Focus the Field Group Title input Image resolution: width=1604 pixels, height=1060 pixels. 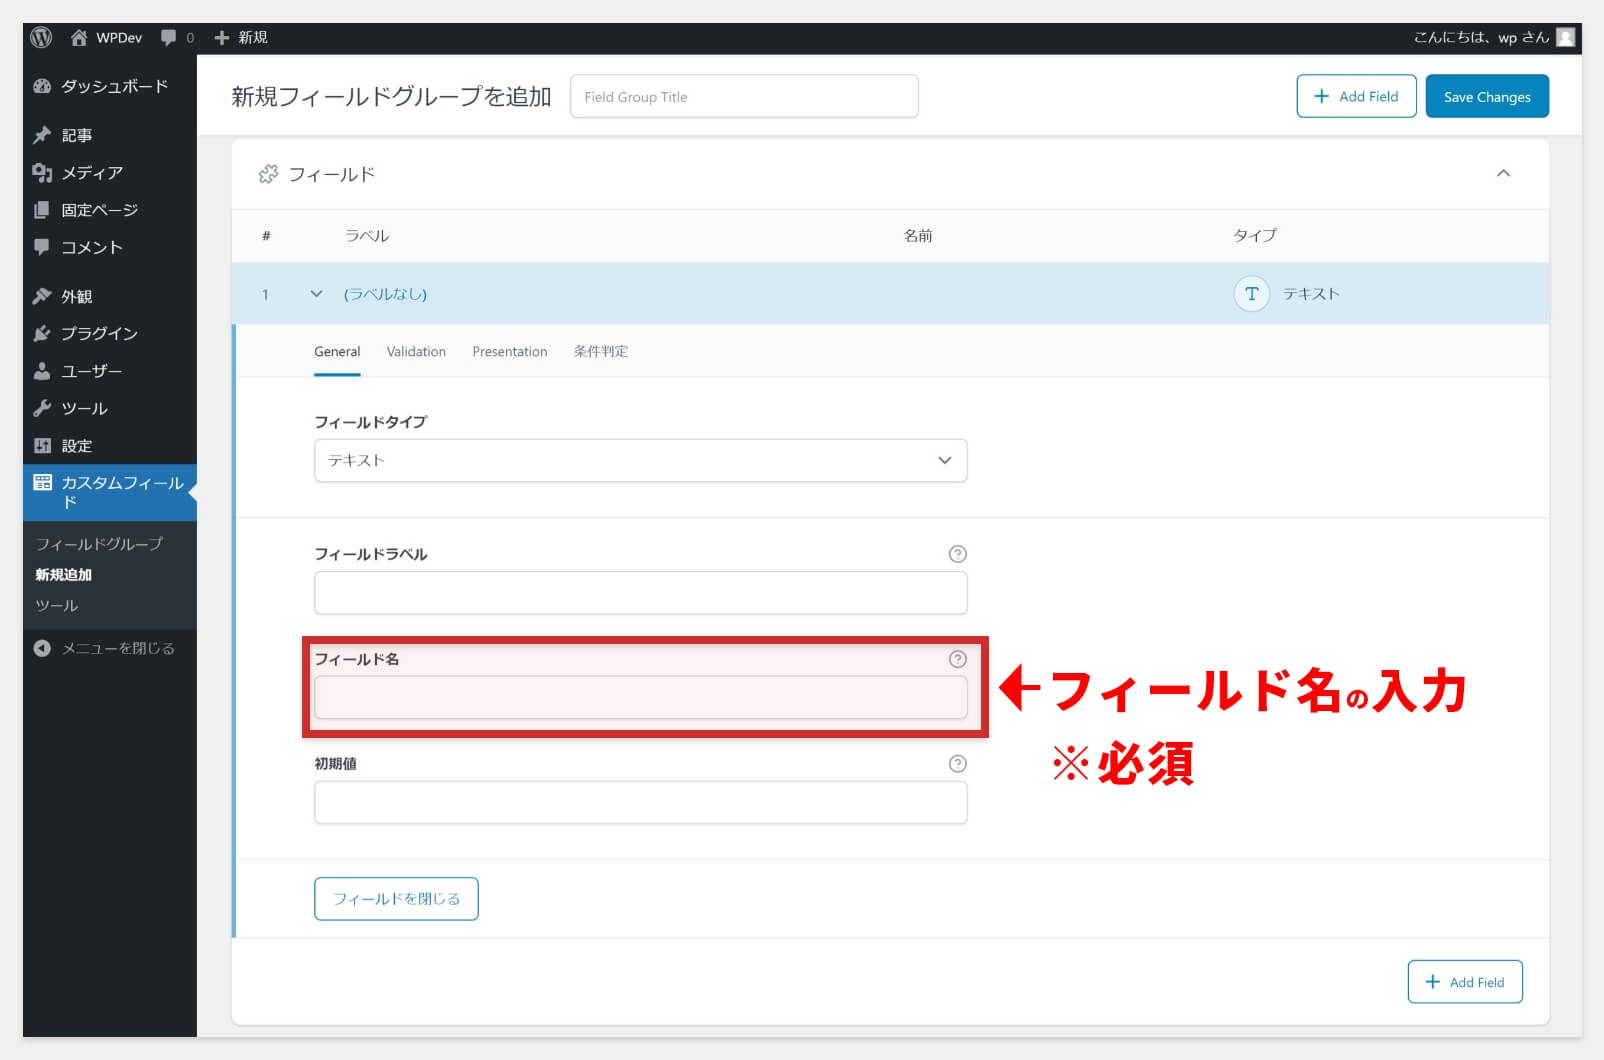pos(744,97)
